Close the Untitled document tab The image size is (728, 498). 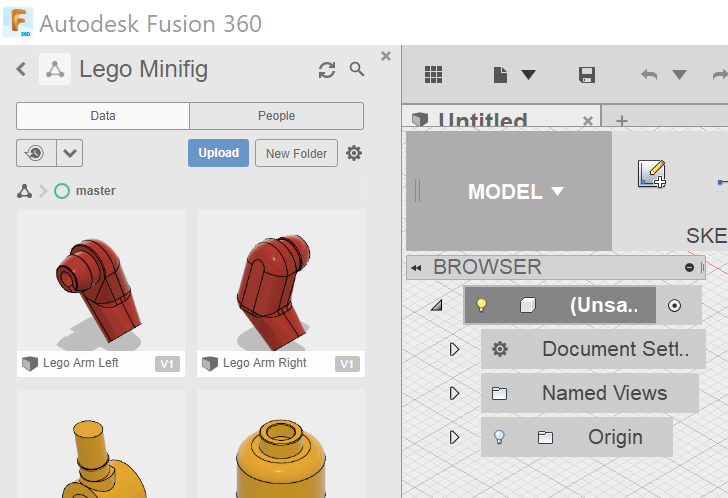[588, 121]
